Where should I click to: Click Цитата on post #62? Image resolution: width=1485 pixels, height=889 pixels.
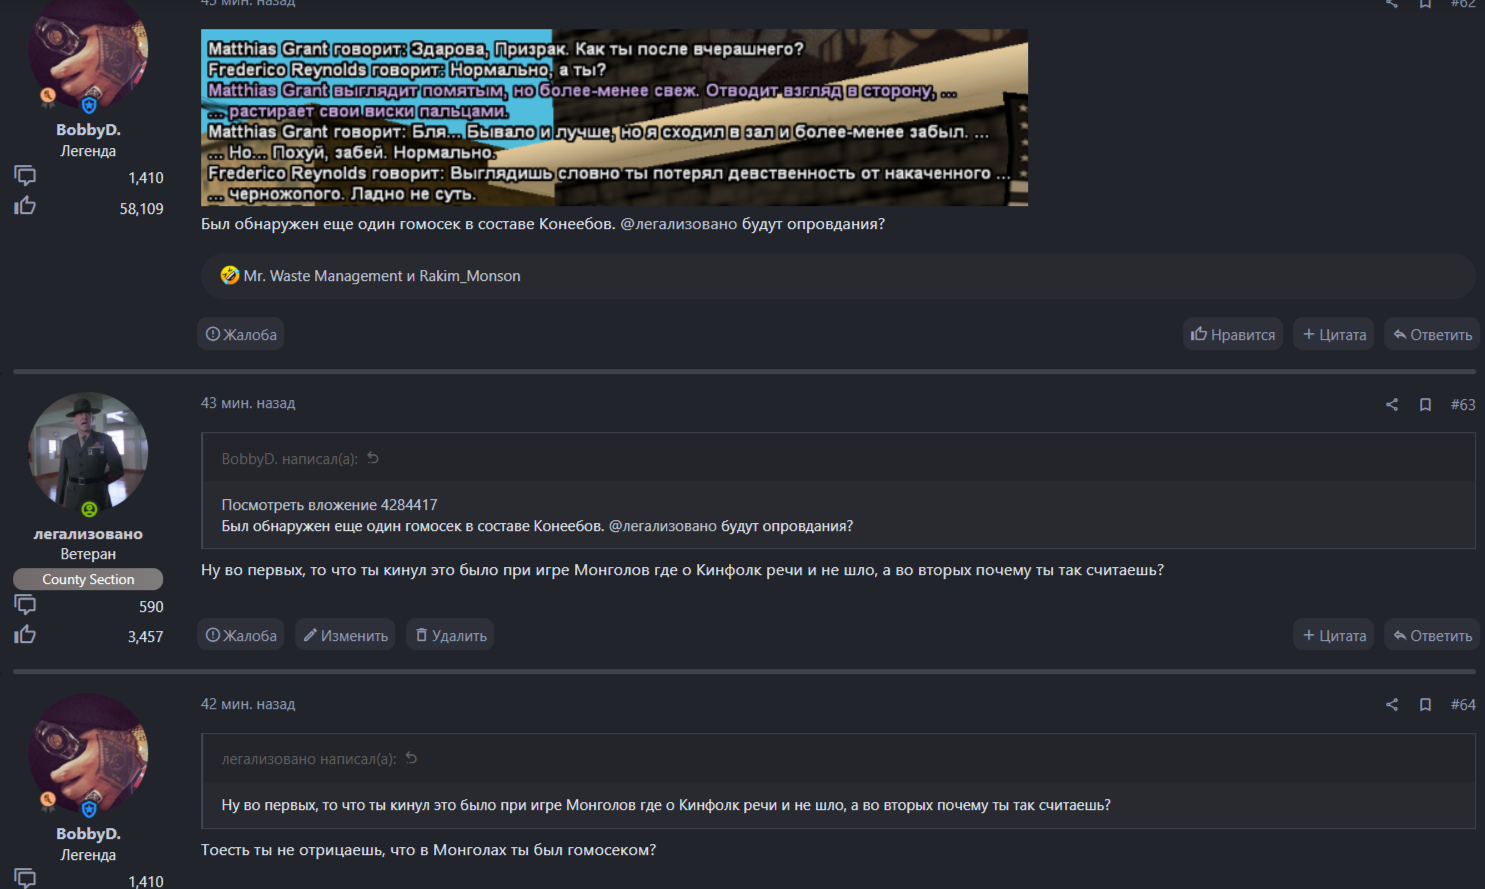tap(1334, 334)
